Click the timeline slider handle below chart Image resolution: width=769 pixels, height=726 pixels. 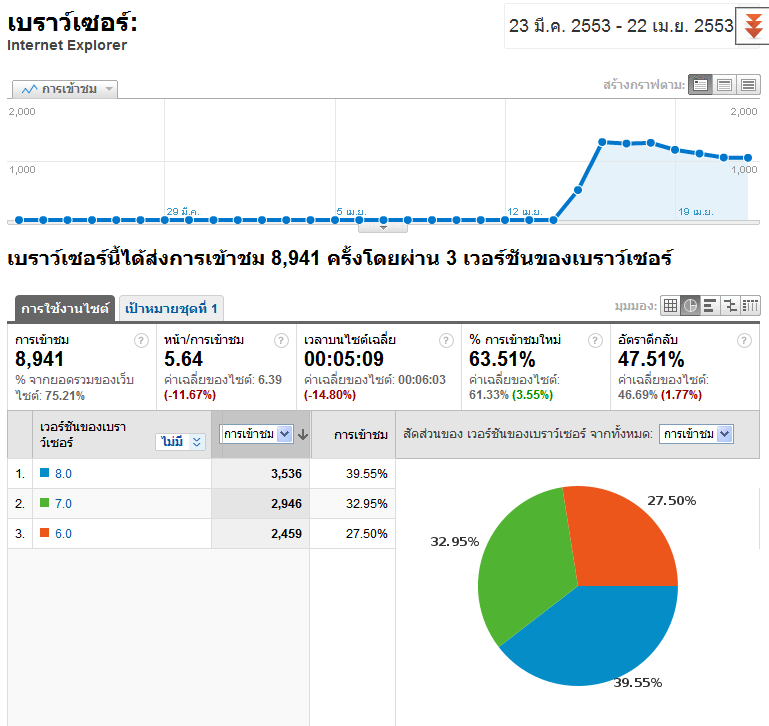[x=383, y=228]
